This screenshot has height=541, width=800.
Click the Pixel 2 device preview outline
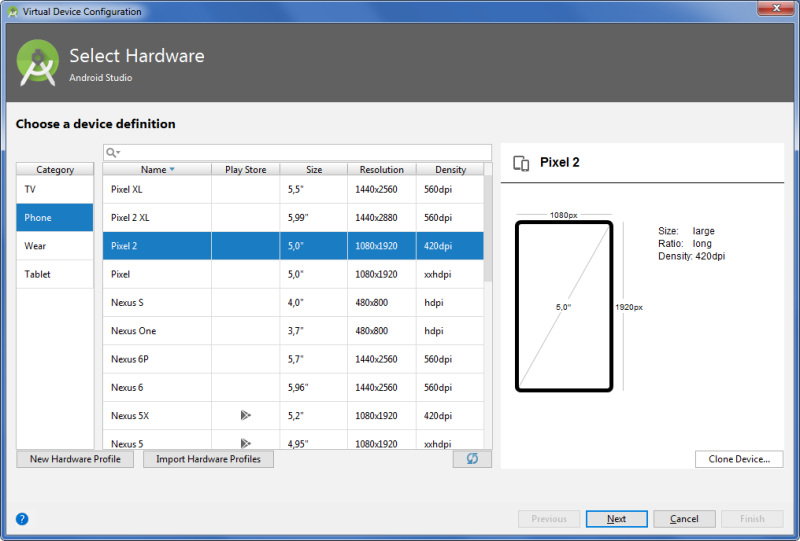[x=564, y=306]
